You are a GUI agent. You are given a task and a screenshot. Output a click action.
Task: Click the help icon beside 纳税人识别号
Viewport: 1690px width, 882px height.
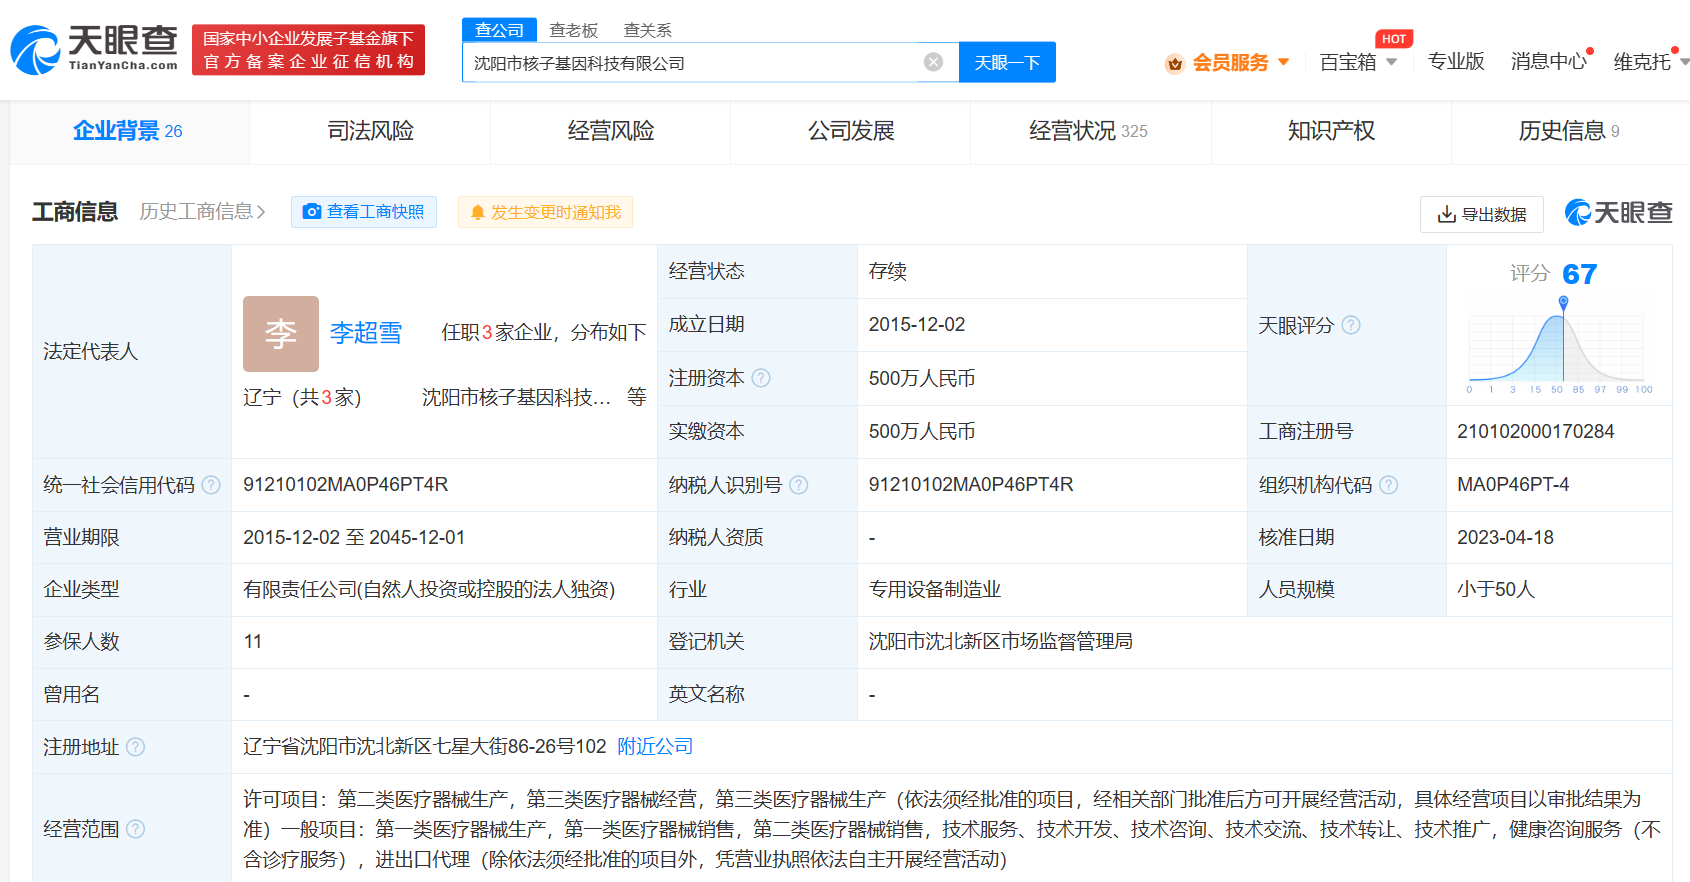(x=799, y=485)
